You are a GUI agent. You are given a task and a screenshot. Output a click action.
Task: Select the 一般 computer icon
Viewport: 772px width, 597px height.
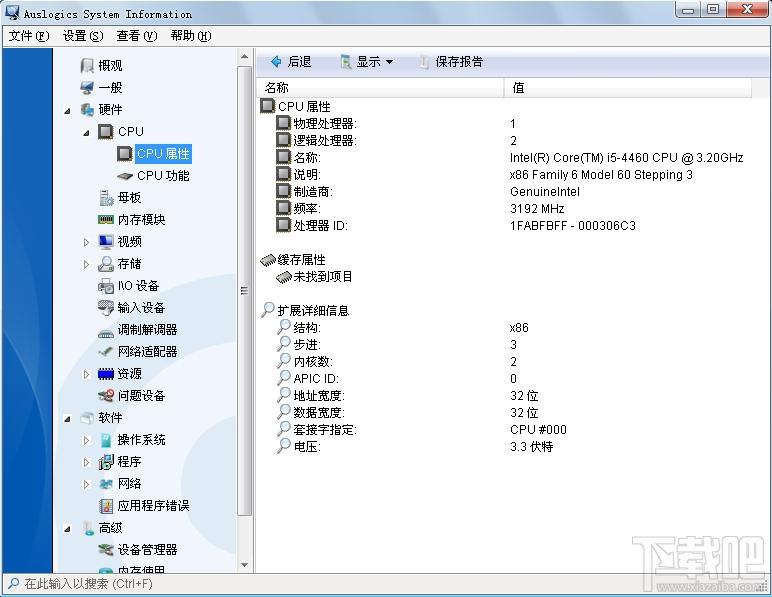click(x=87, y=88)
